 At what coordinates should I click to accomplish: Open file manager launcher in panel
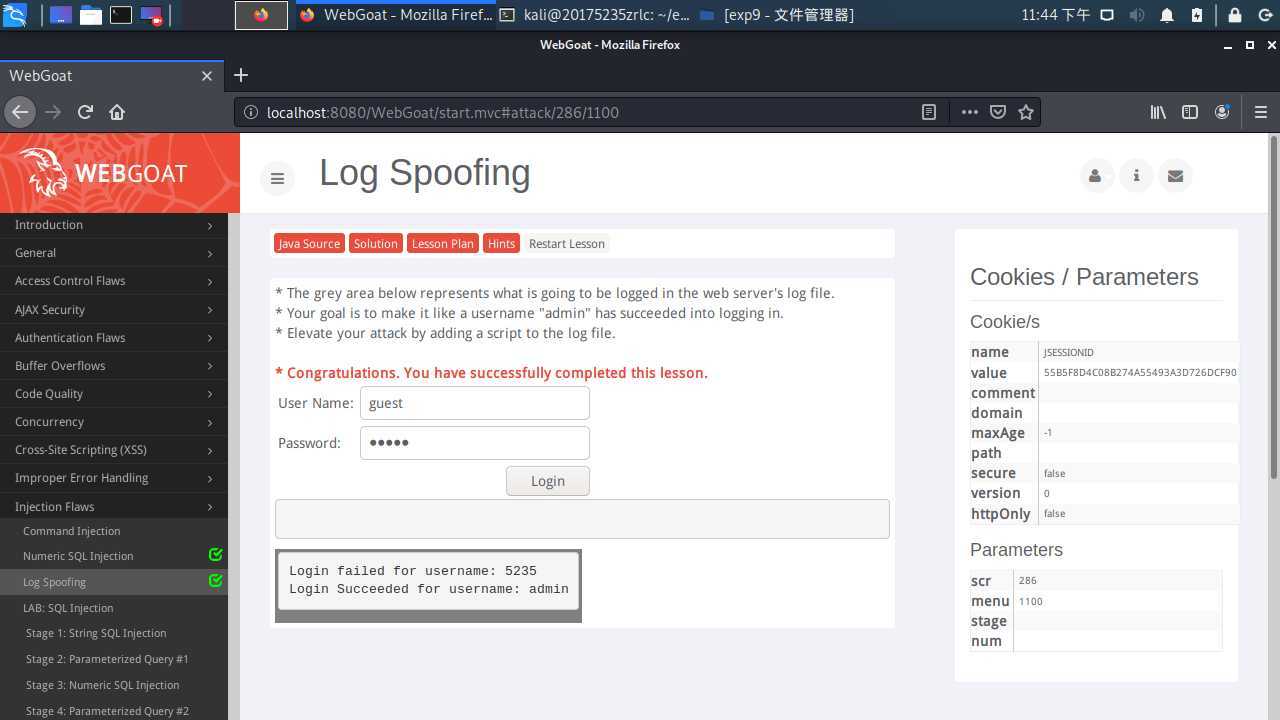click(91, 15)
